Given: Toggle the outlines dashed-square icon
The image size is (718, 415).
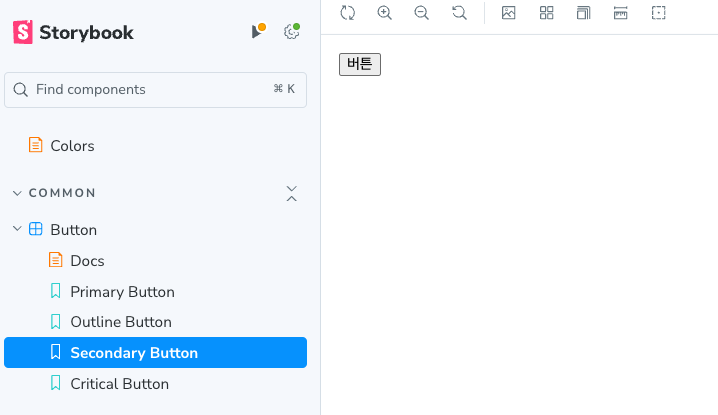Looking at the screenshot, I should (658, 13).
